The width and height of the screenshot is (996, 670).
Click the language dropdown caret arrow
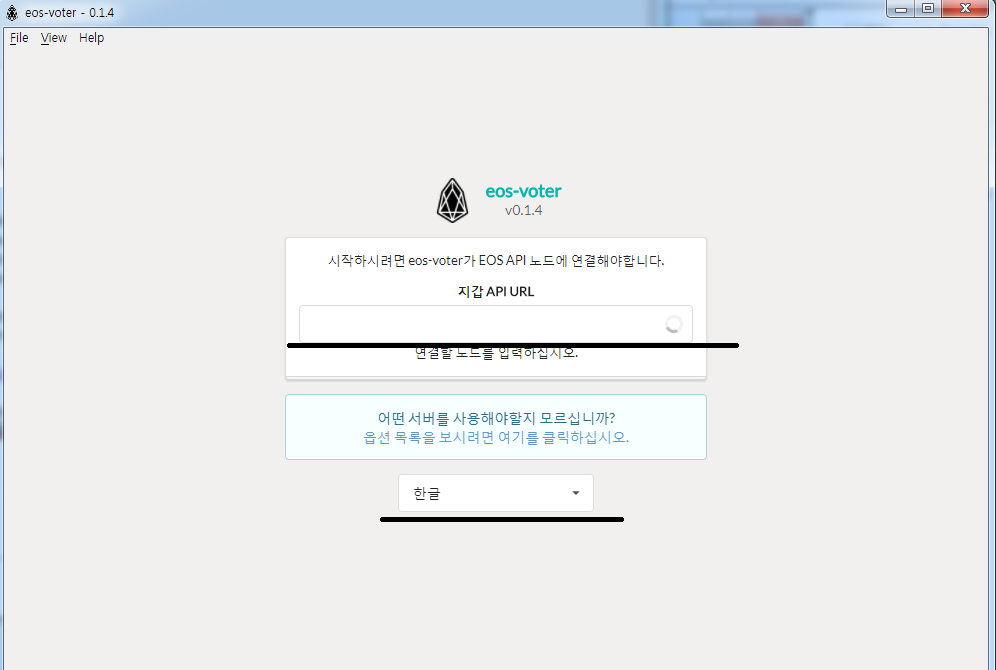click(575, 493)
